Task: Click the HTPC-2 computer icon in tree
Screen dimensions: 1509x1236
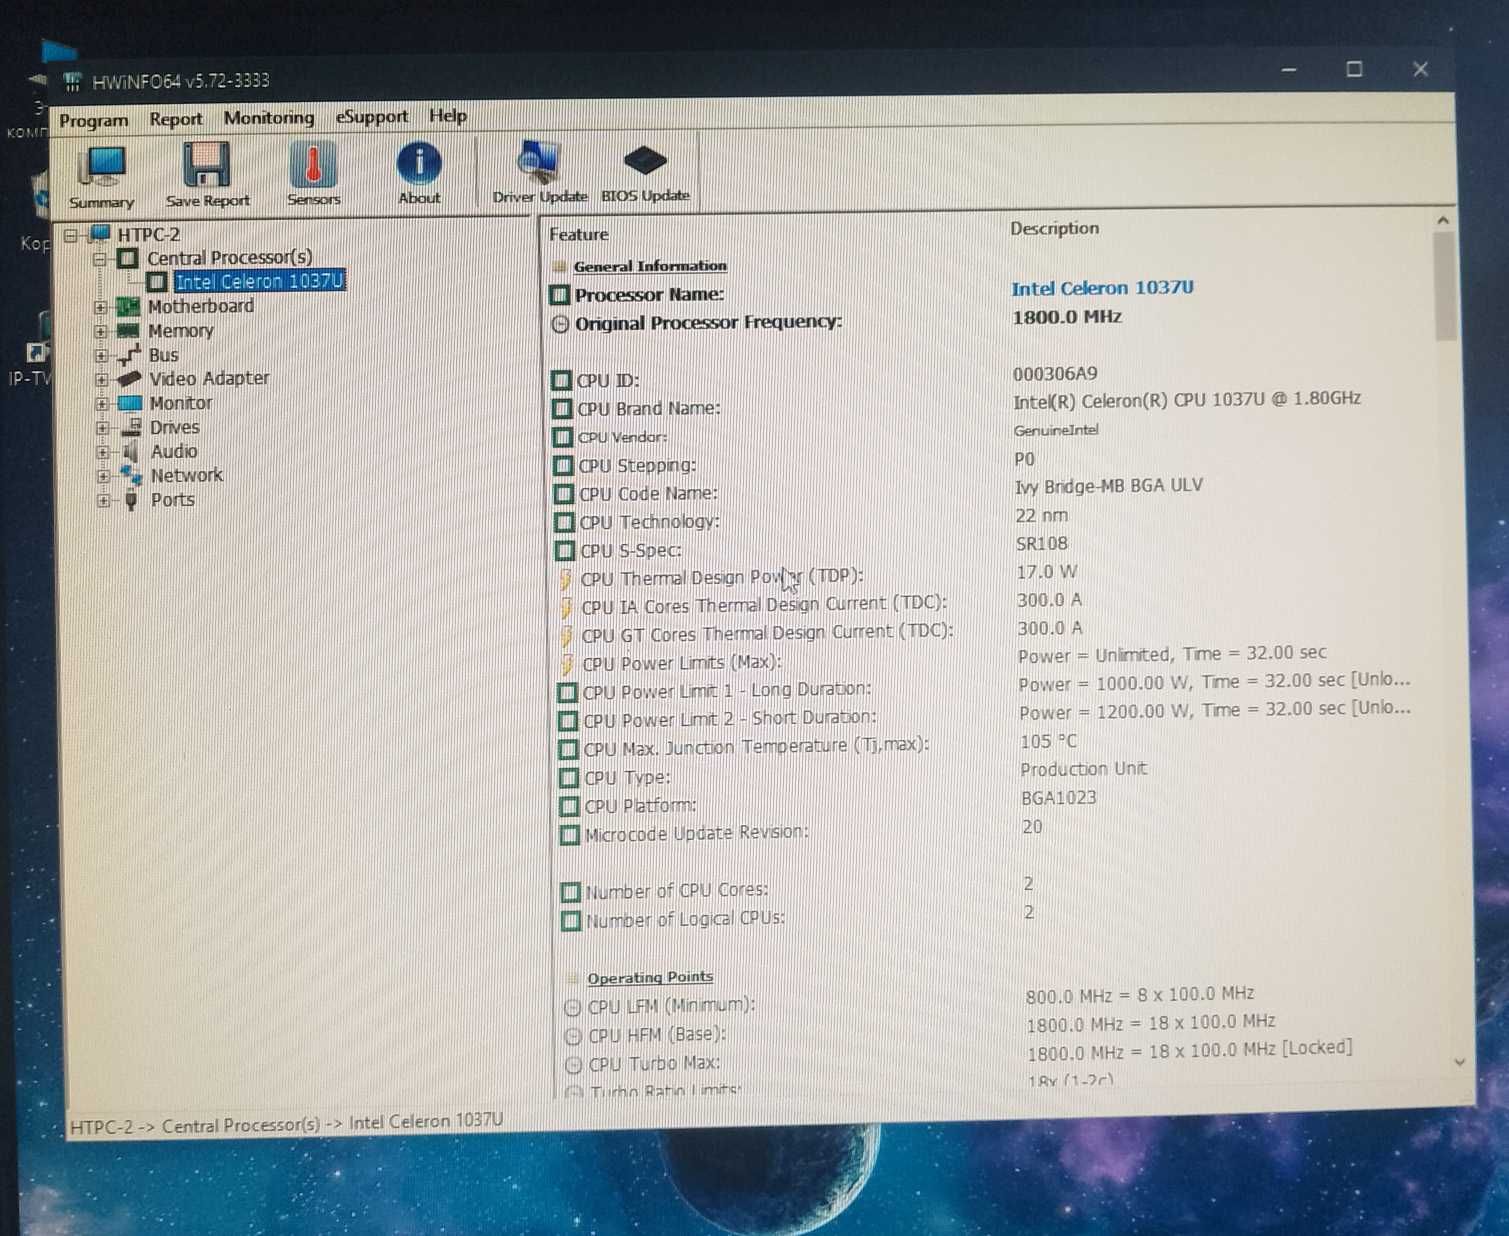Action: click(x=99, y=234)
